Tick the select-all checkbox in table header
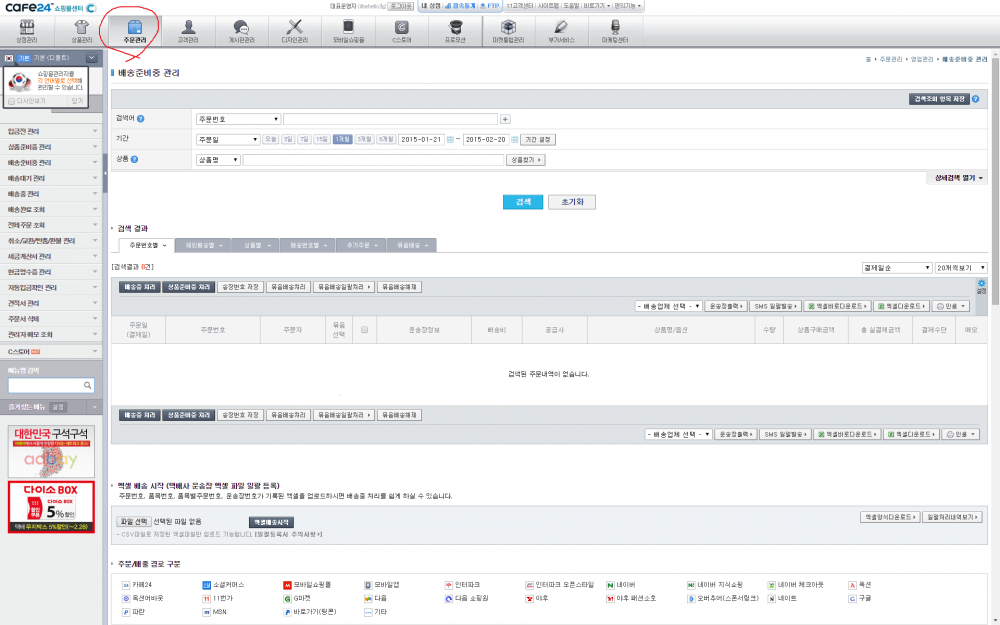The image size is (1000, 625). point(365,329)
